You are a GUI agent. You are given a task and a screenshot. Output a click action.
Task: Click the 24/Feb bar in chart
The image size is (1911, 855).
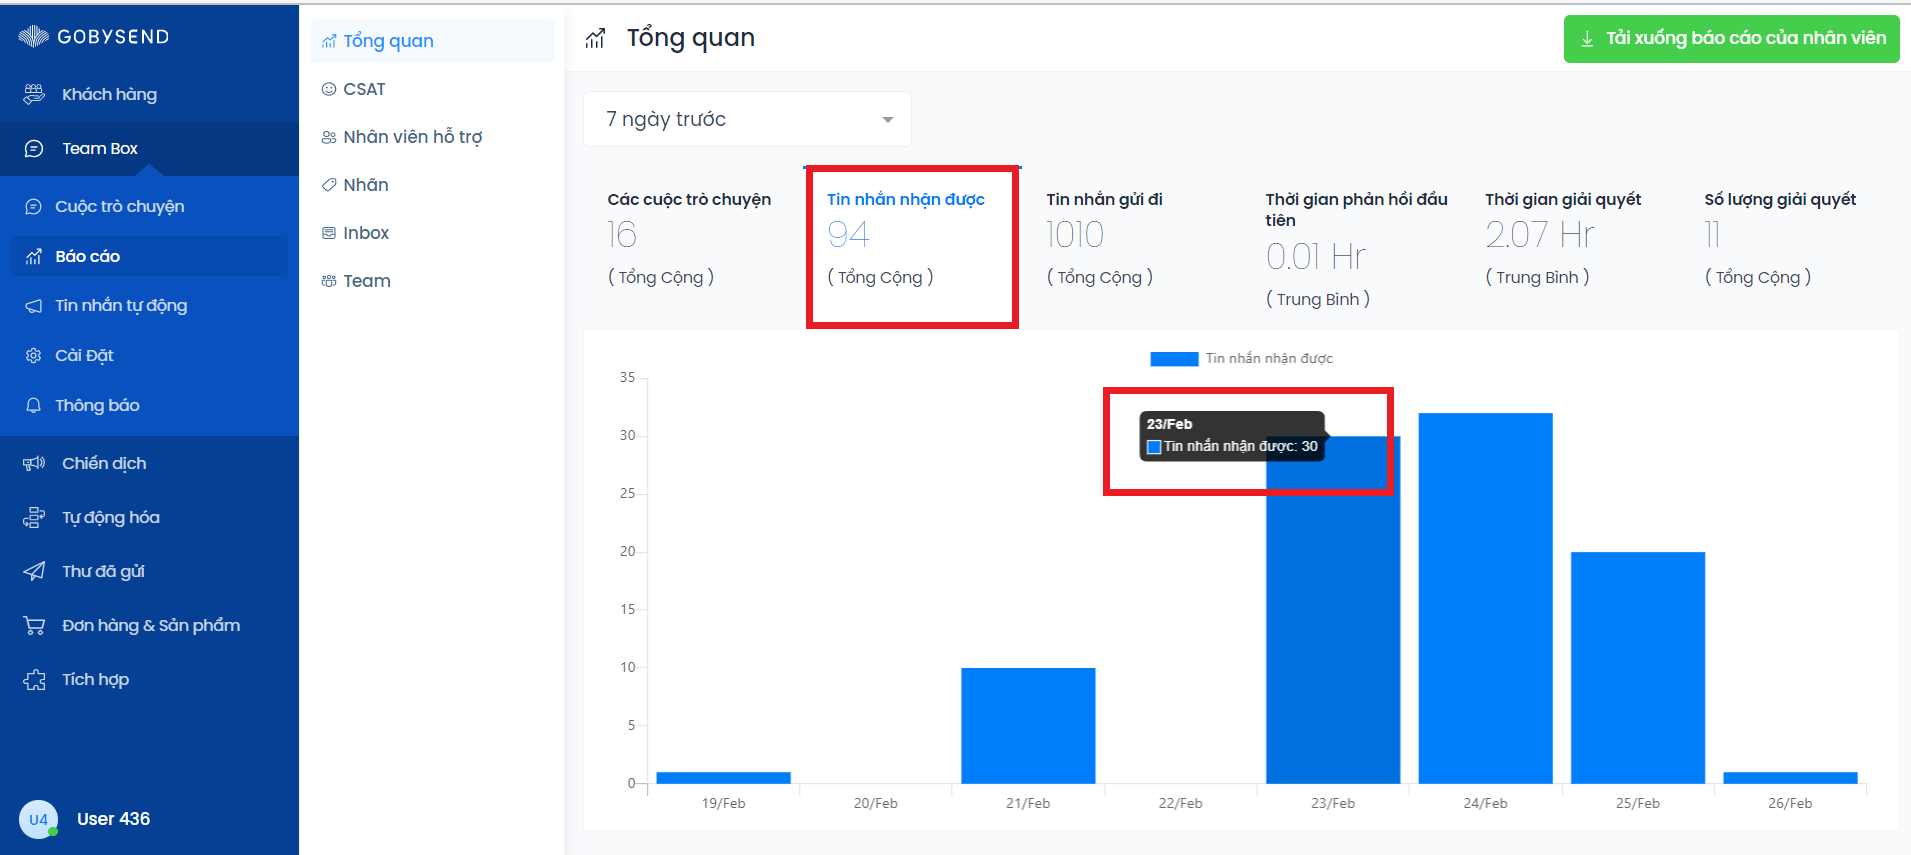tap(1485, 598)
